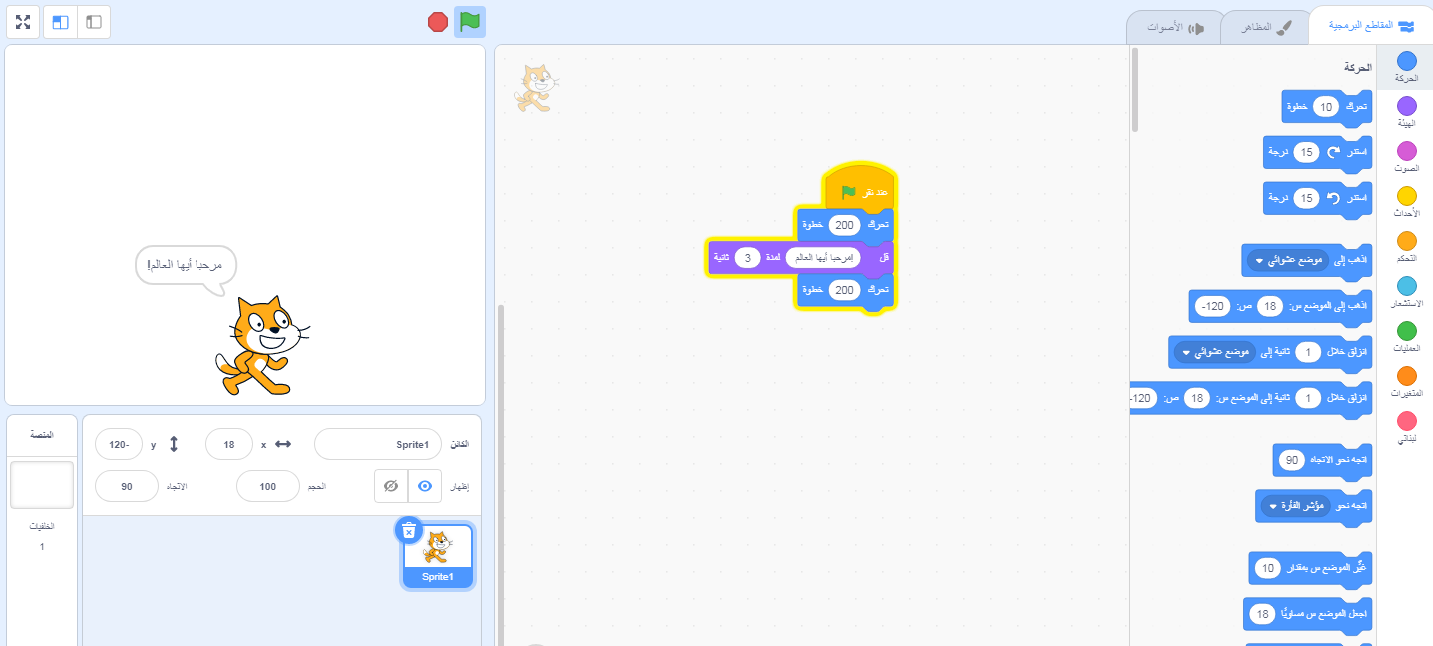Show the sprite using the eye icon
The image size is (1433, 646).
(425, 486)
